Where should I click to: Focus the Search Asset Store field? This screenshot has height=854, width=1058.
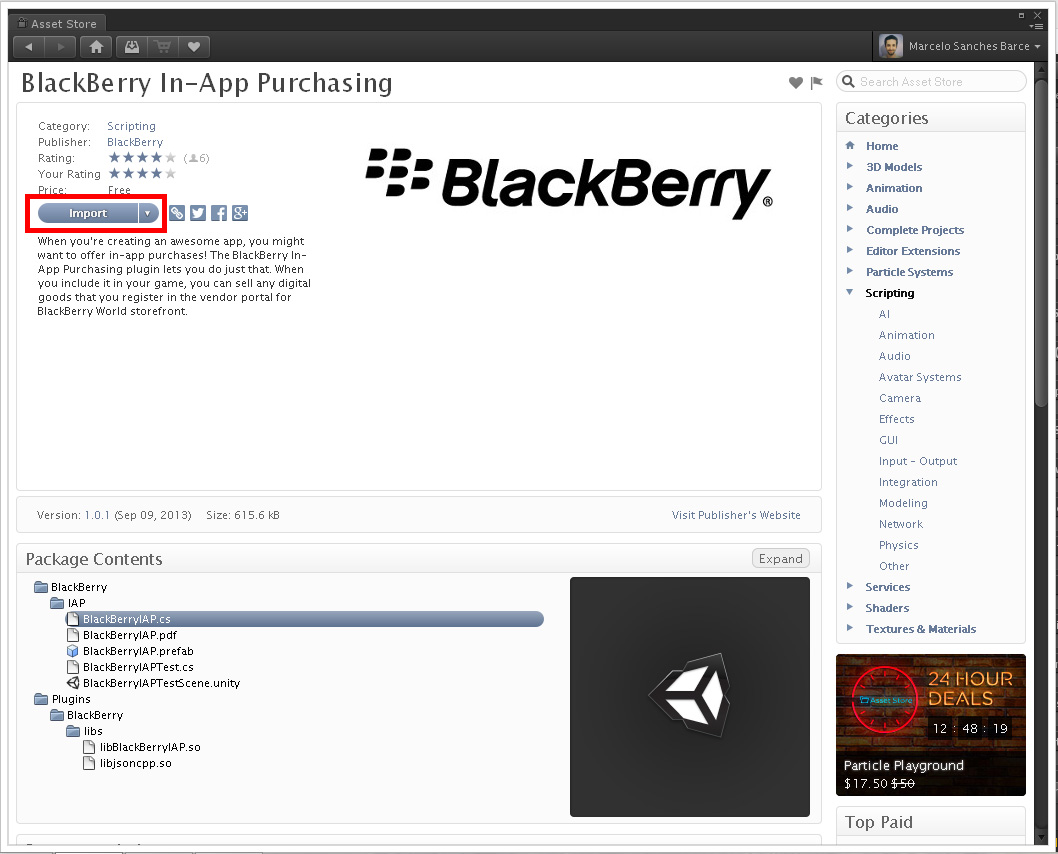click(x=931, y=82)
